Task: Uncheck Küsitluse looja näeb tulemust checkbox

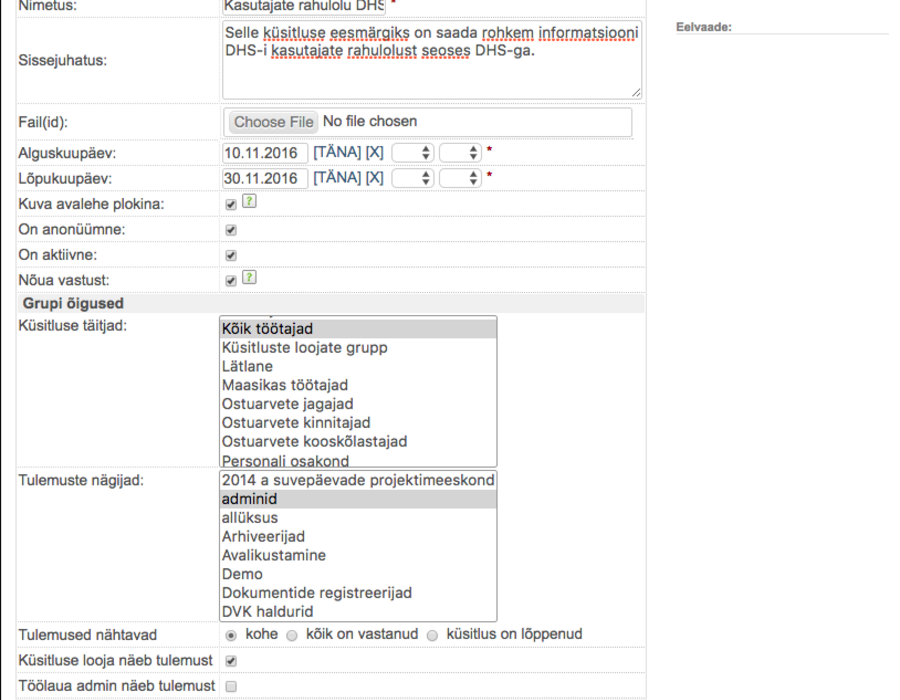Action: pyautogui.click(x=231, y=661)
